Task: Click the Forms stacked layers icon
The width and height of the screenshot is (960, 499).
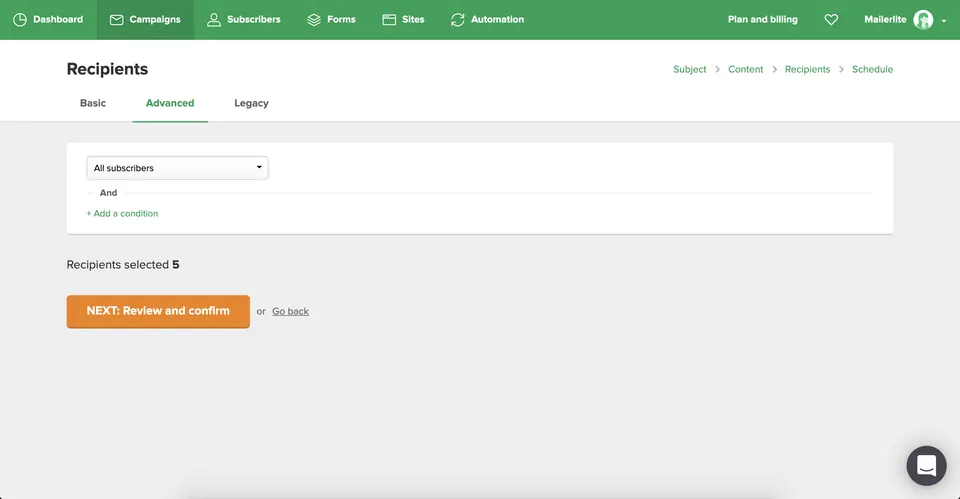Action: (x=314, y=20)
